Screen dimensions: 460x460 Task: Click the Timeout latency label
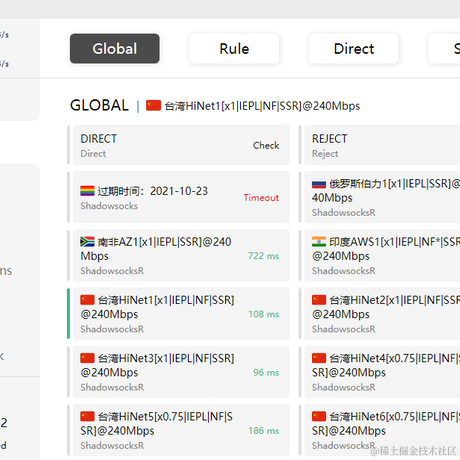(261, 198)
